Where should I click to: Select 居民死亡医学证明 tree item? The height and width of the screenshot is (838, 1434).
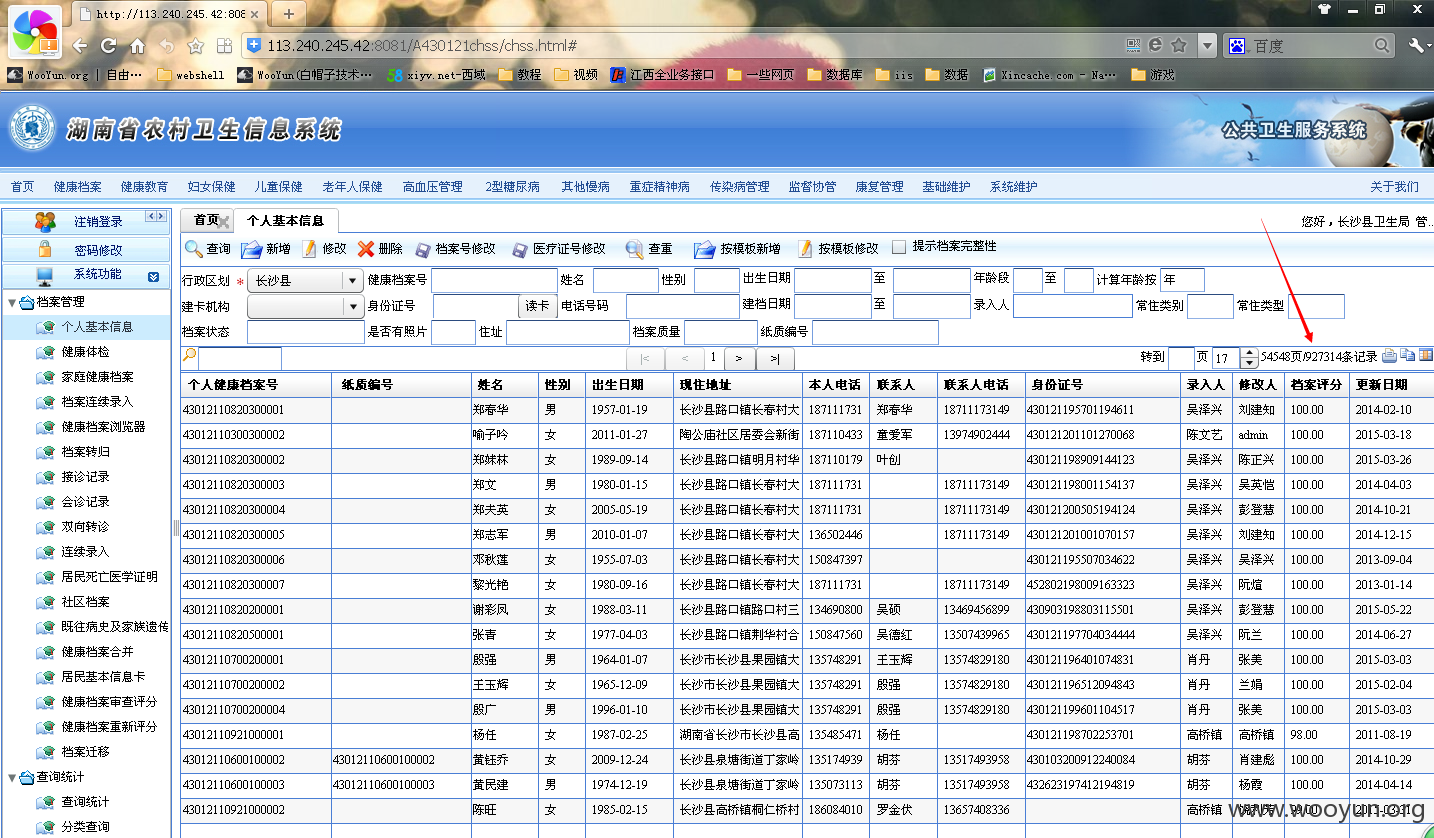(x=110, y=577)
